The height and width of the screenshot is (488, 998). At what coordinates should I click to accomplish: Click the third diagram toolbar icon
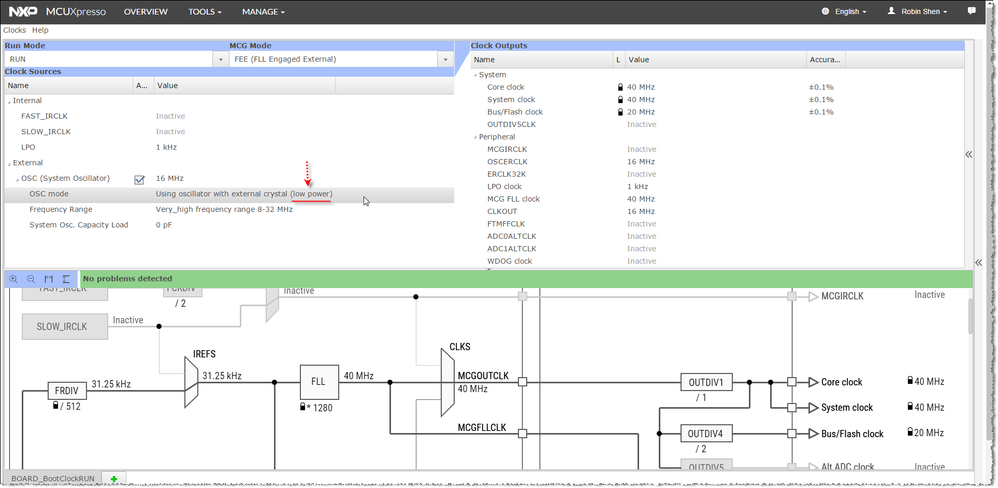(49, 279)
